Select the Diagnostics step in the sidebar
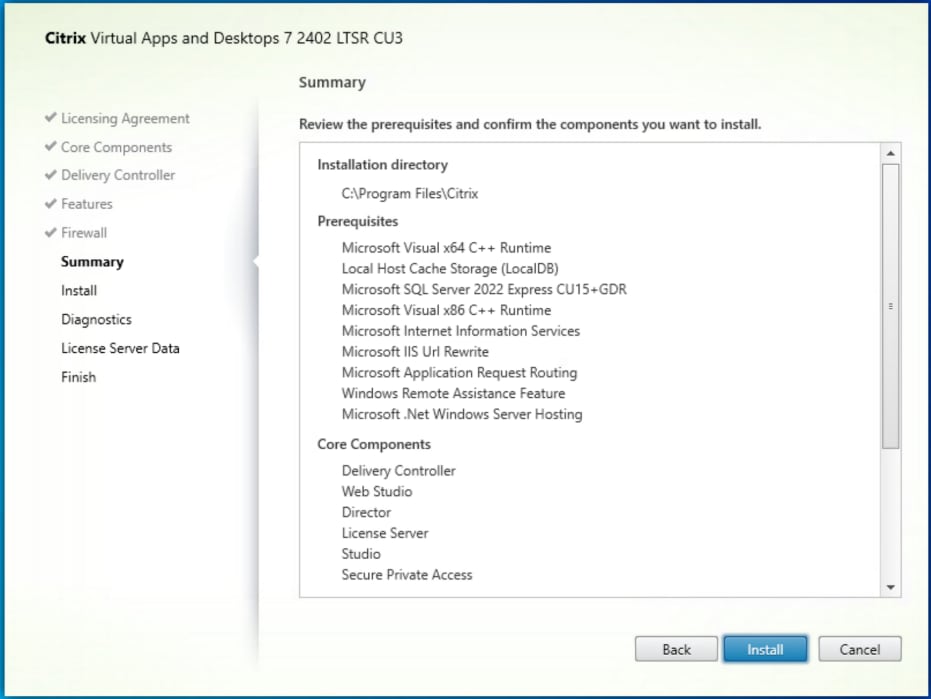Viewport: 931px width, 699px height. pos(96,320)
